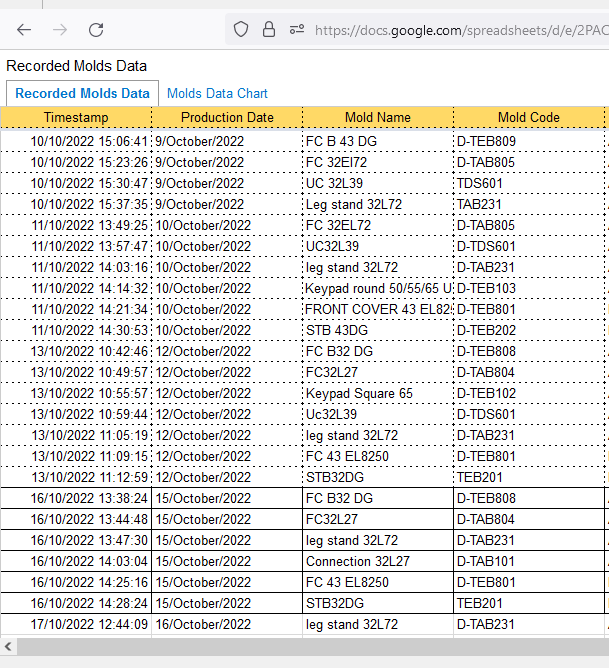This screenshot has height=668, width=609.
Task: Select mold code TAB231
Action: [x=529, y=204]
